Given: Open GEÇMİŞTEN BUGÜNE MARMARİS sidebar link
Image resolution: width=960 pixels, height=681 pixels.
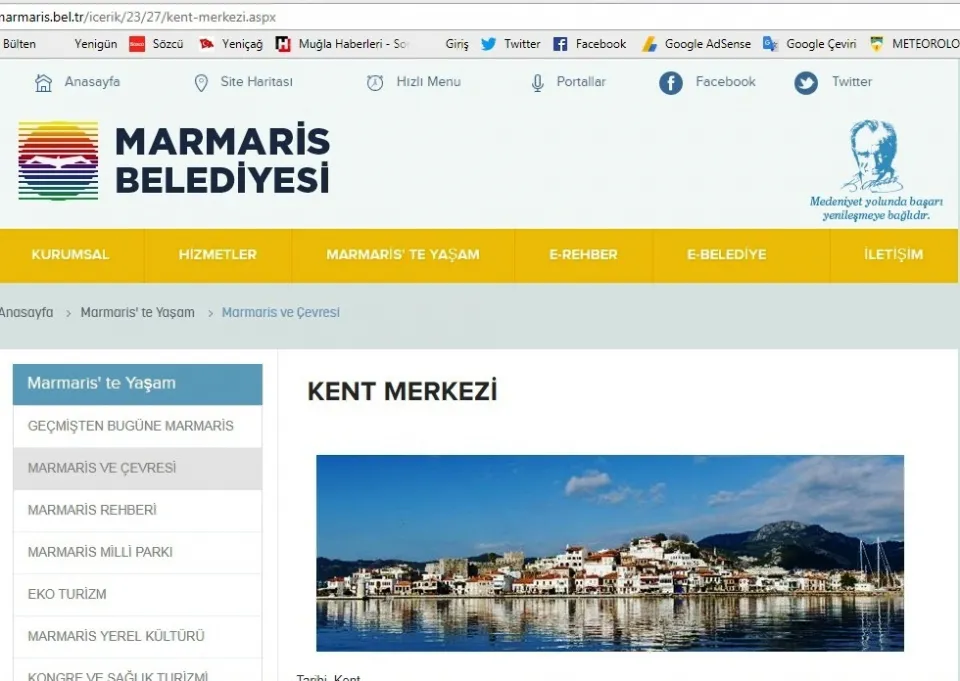Looking at the screenshot, I should [130, 426].
